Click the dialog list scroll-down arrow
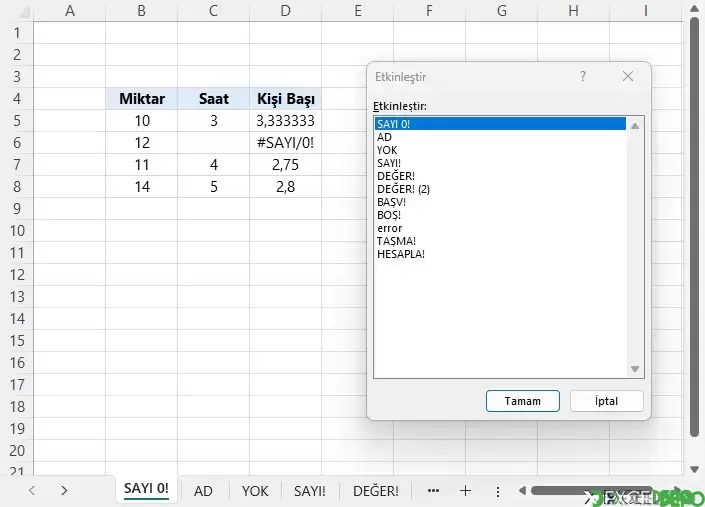The width and height of the screenshot is (705, 507). pyautogui.click(x=635, y=369)
